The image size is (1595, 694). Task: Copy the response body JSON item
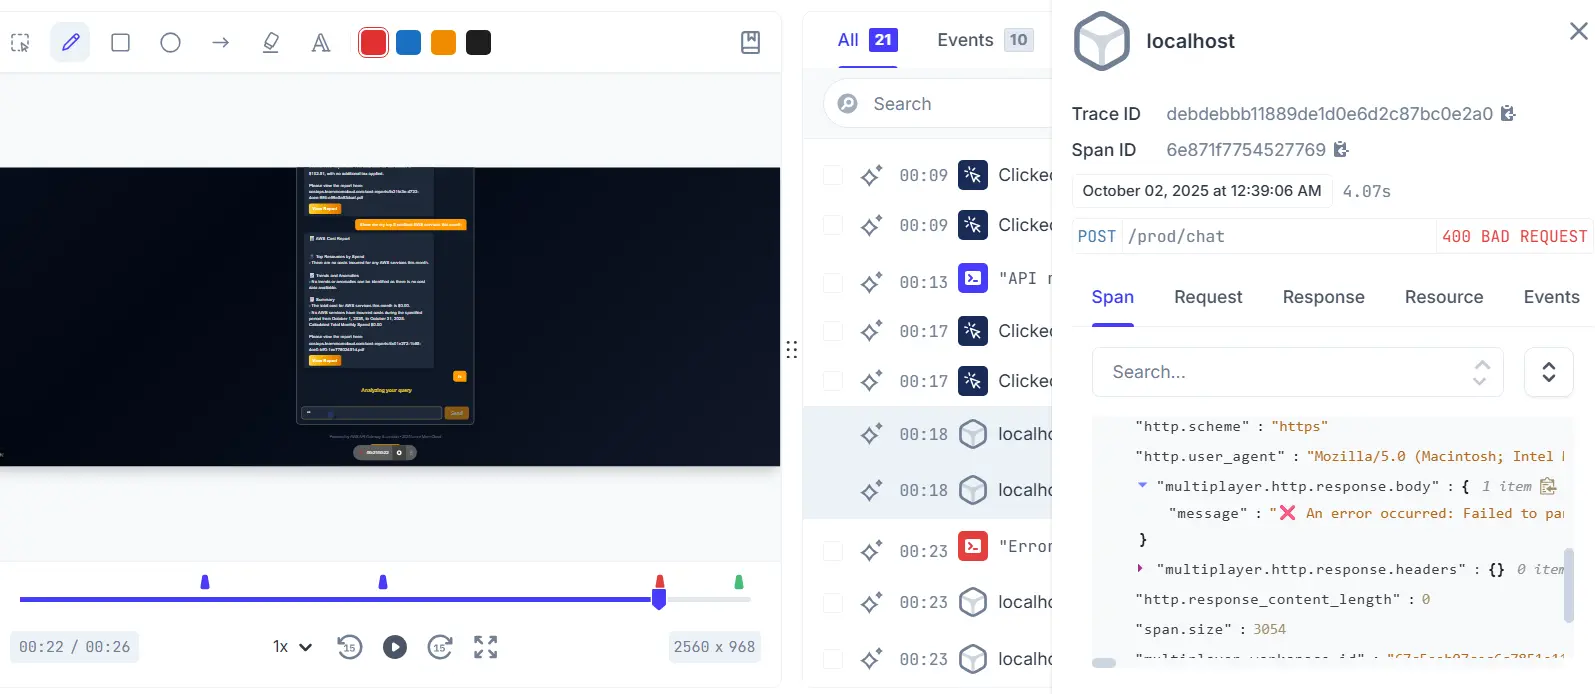tap(1548, 487)
